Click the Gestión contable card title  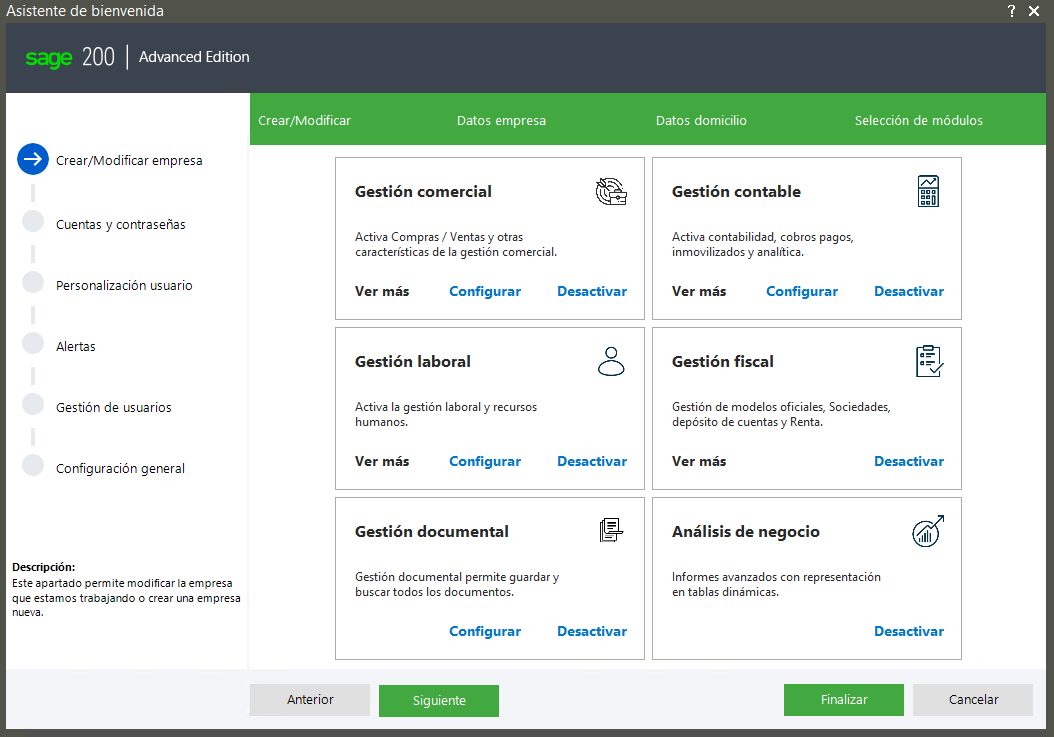[736, 192]
